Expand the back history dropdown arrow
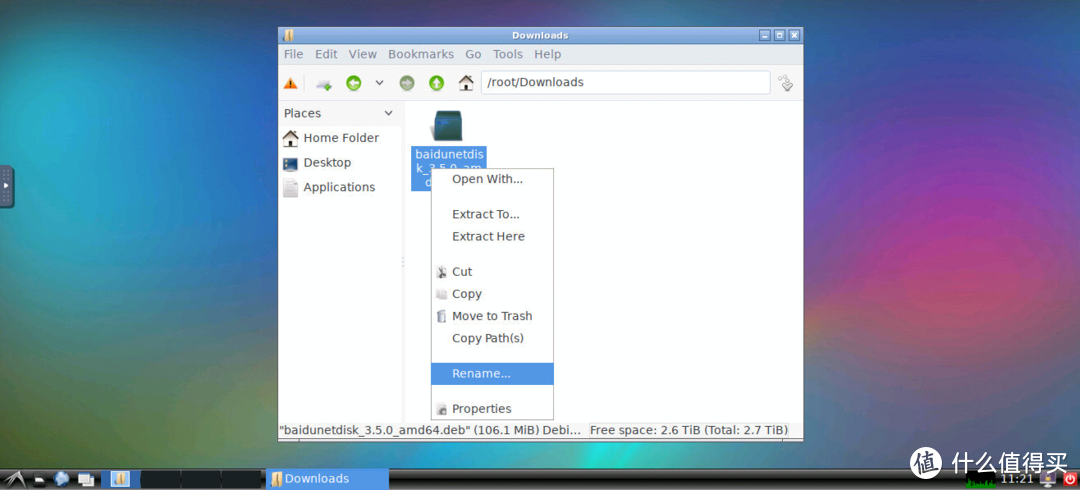Image resolution: width=1080 pixels, height=490 pixels. coord(379,83)
